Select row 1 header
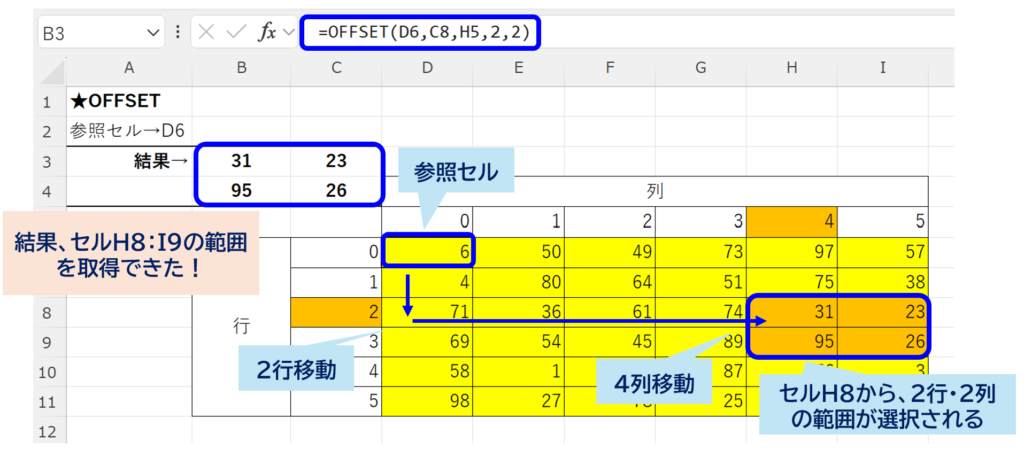This screenshot has height=457, width=1024. tap(46, 102)
